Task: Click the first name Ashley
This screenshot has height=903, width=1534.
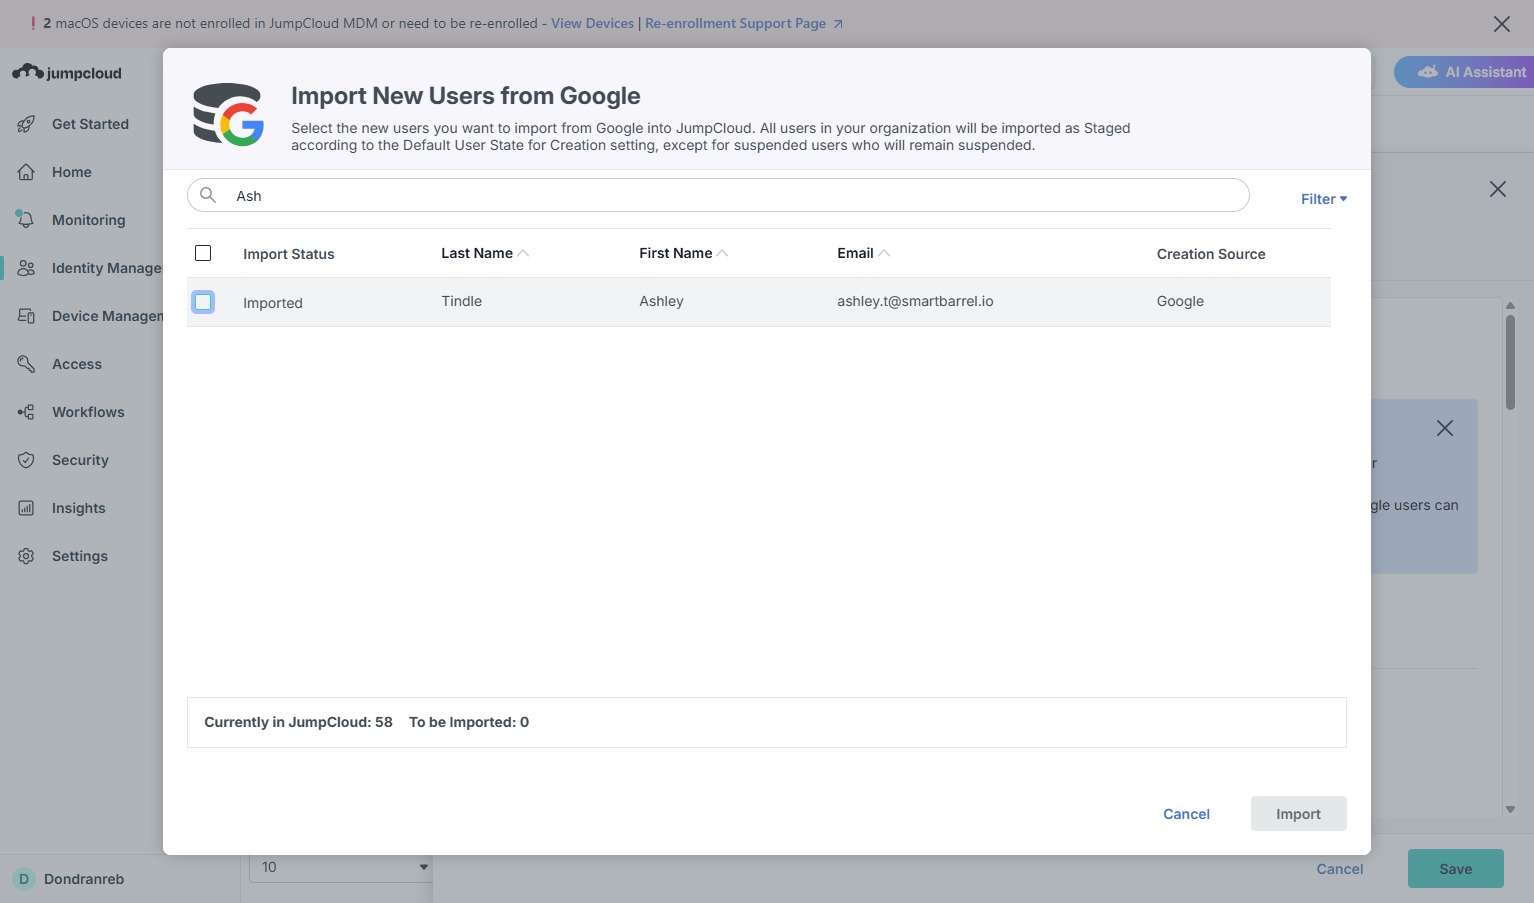Action: click(x=661, y=301)
